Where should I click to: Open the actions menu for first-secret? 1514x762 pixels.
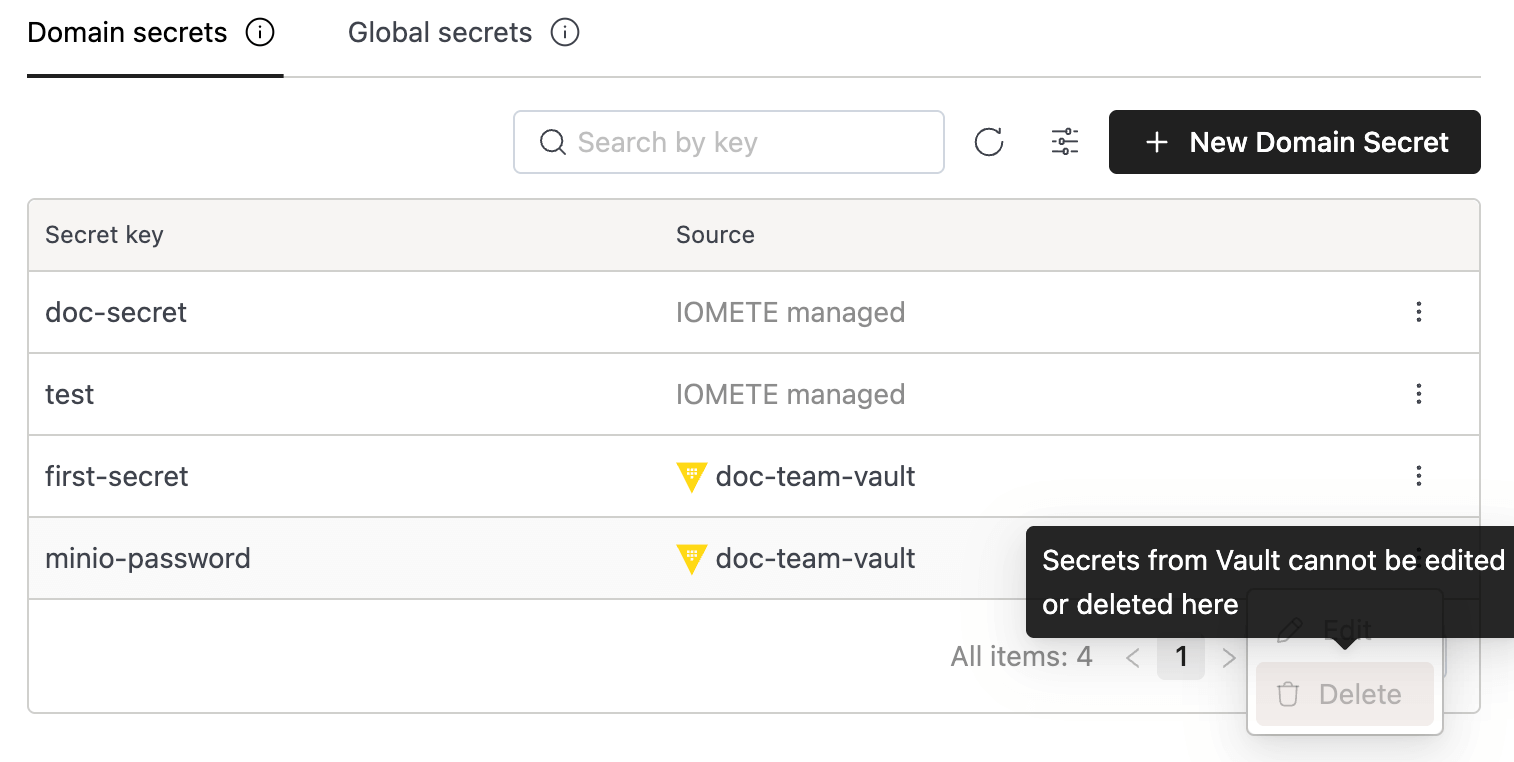click(1419, 476)
